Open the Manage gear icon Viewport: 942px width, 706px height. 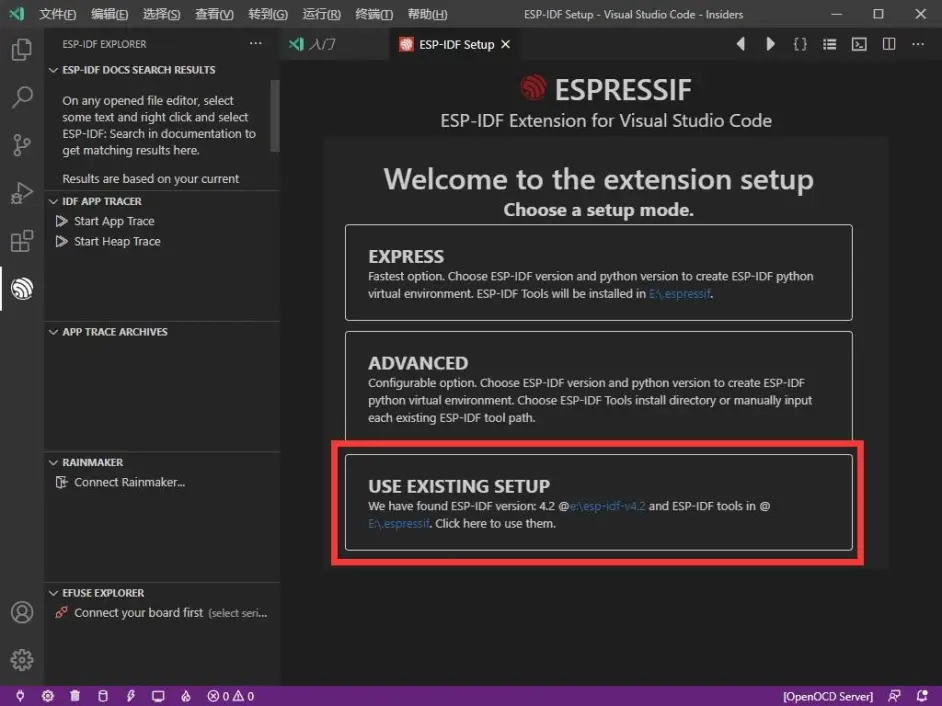tap(22, 660)
